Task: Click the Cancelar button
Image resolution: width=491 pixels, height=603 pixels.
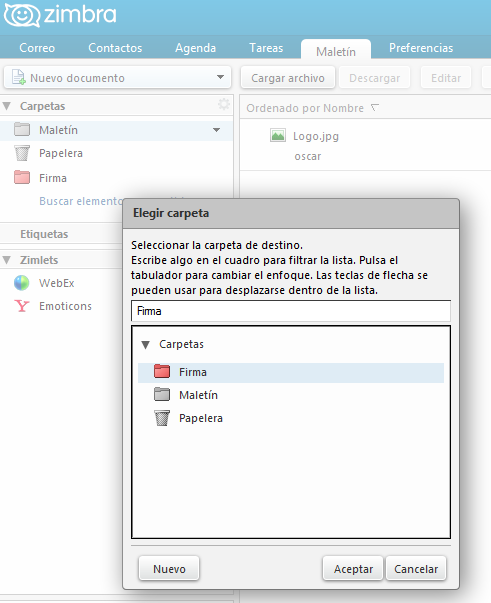Action: point(416,569)
